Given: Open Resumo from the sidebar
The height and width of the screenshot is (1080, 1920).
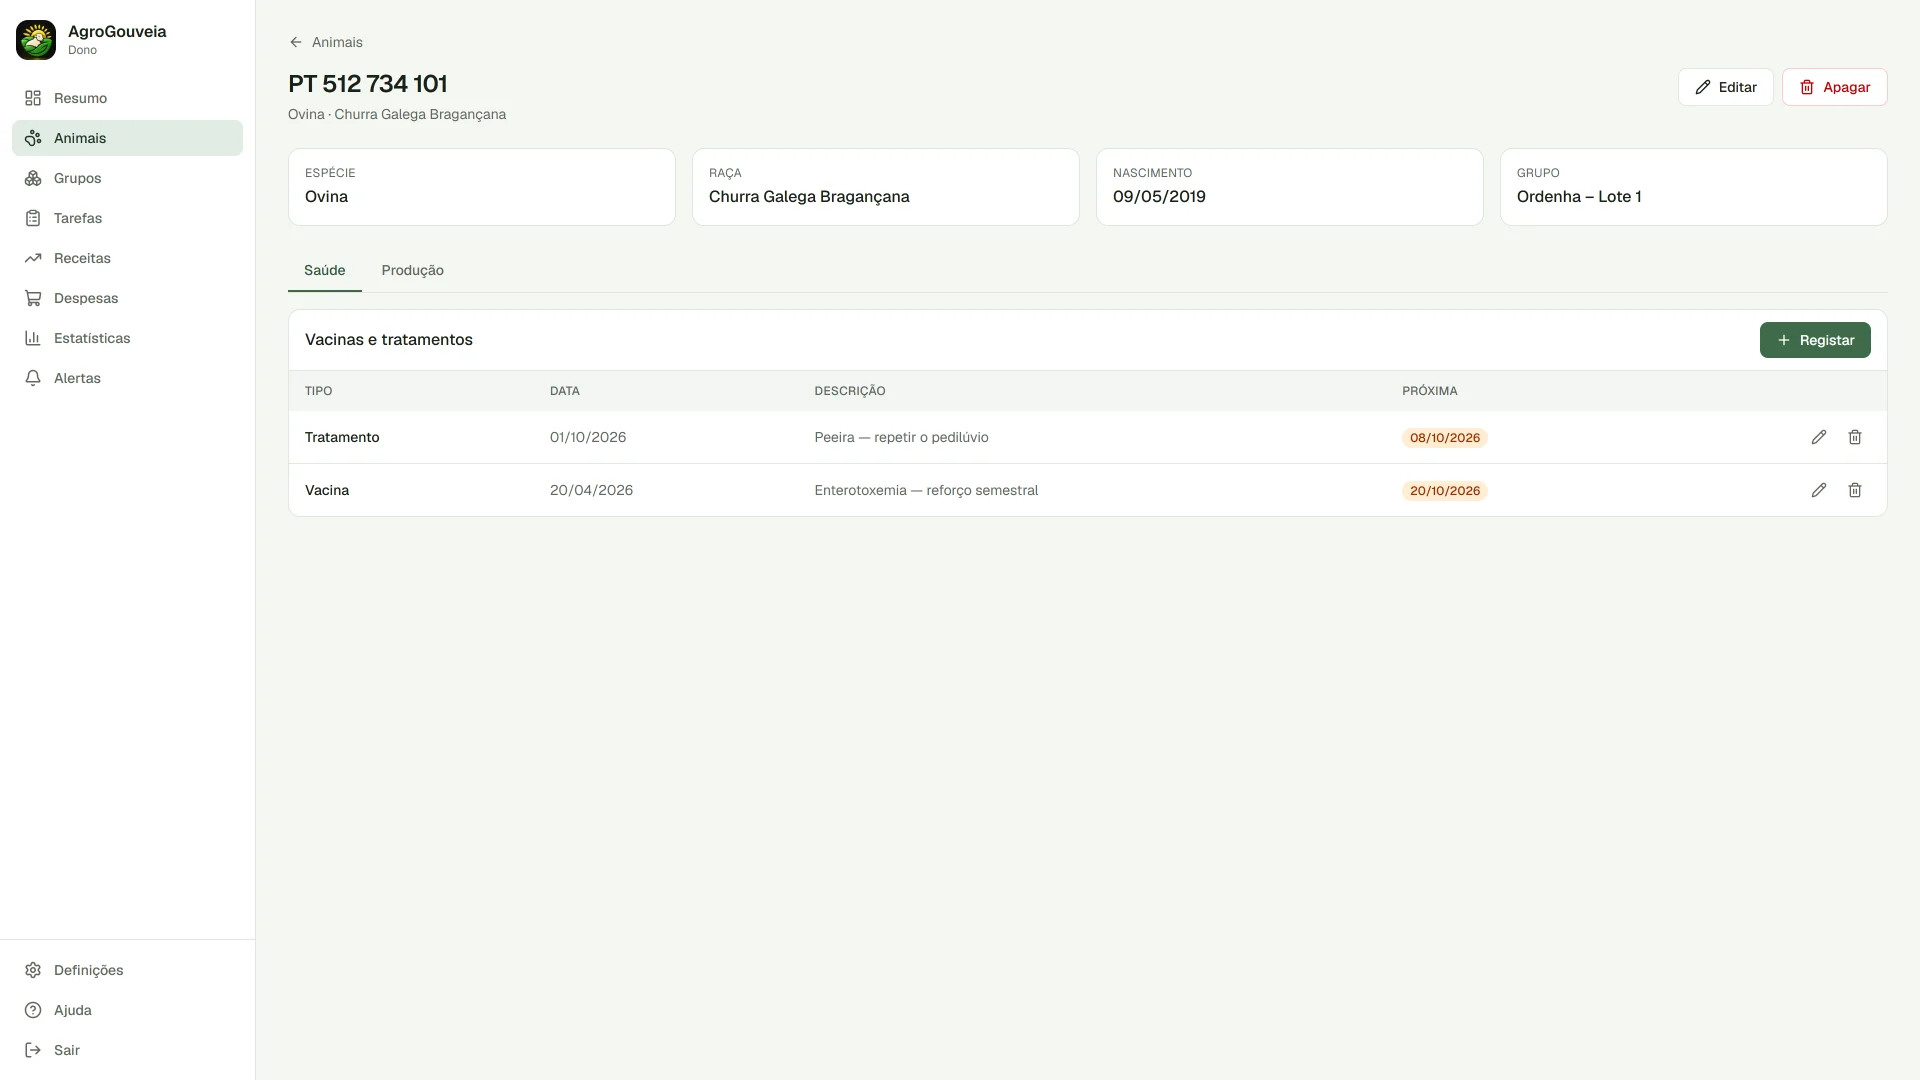Looking at the screenshot, I should [127, 98].
